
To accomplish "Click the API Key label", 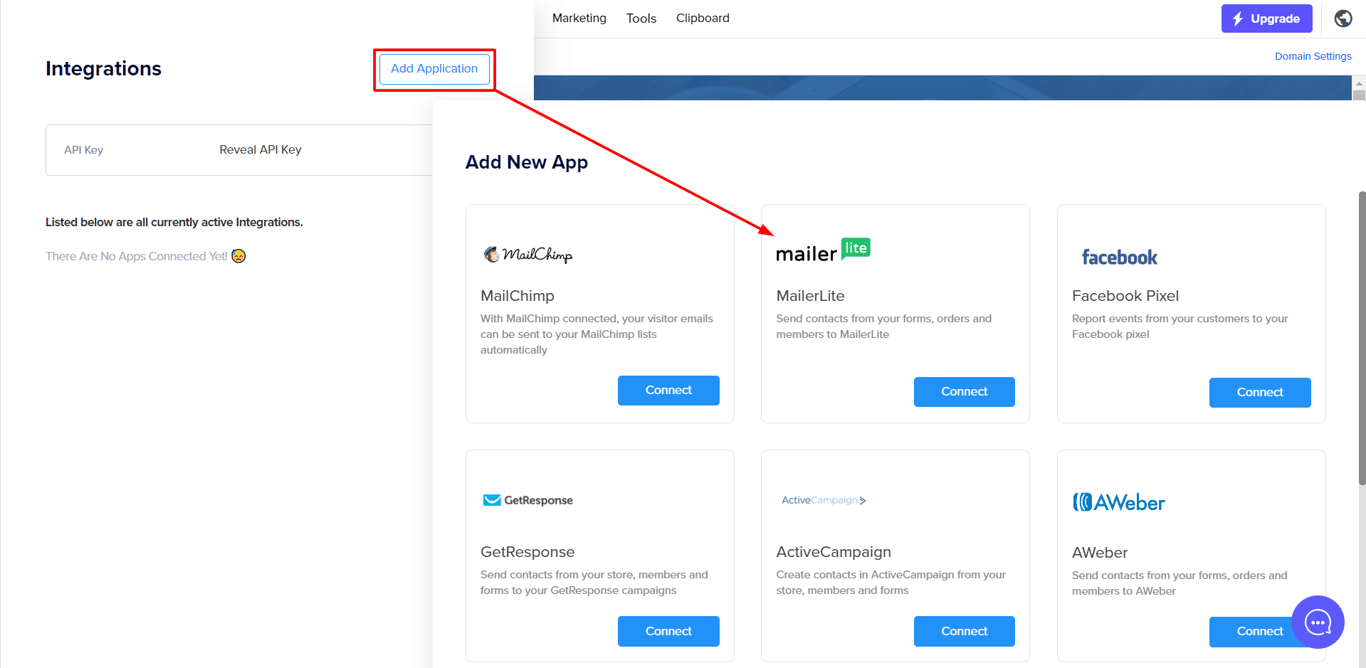I will point(84,150).
